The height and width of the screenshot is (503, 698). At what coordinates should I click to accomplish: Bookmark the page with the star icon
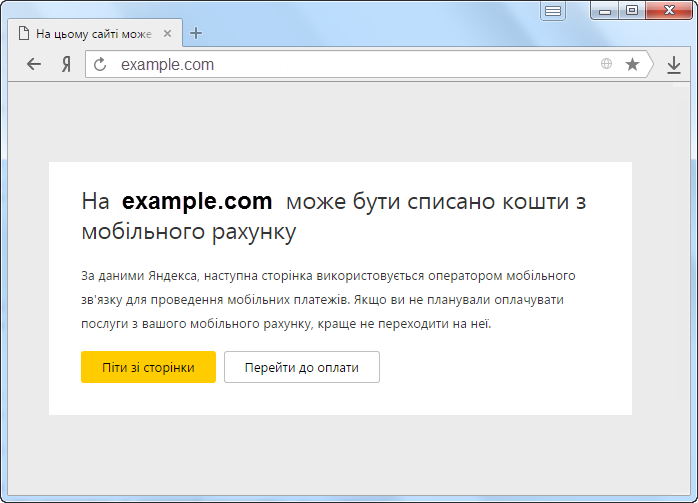click(632, 65)
